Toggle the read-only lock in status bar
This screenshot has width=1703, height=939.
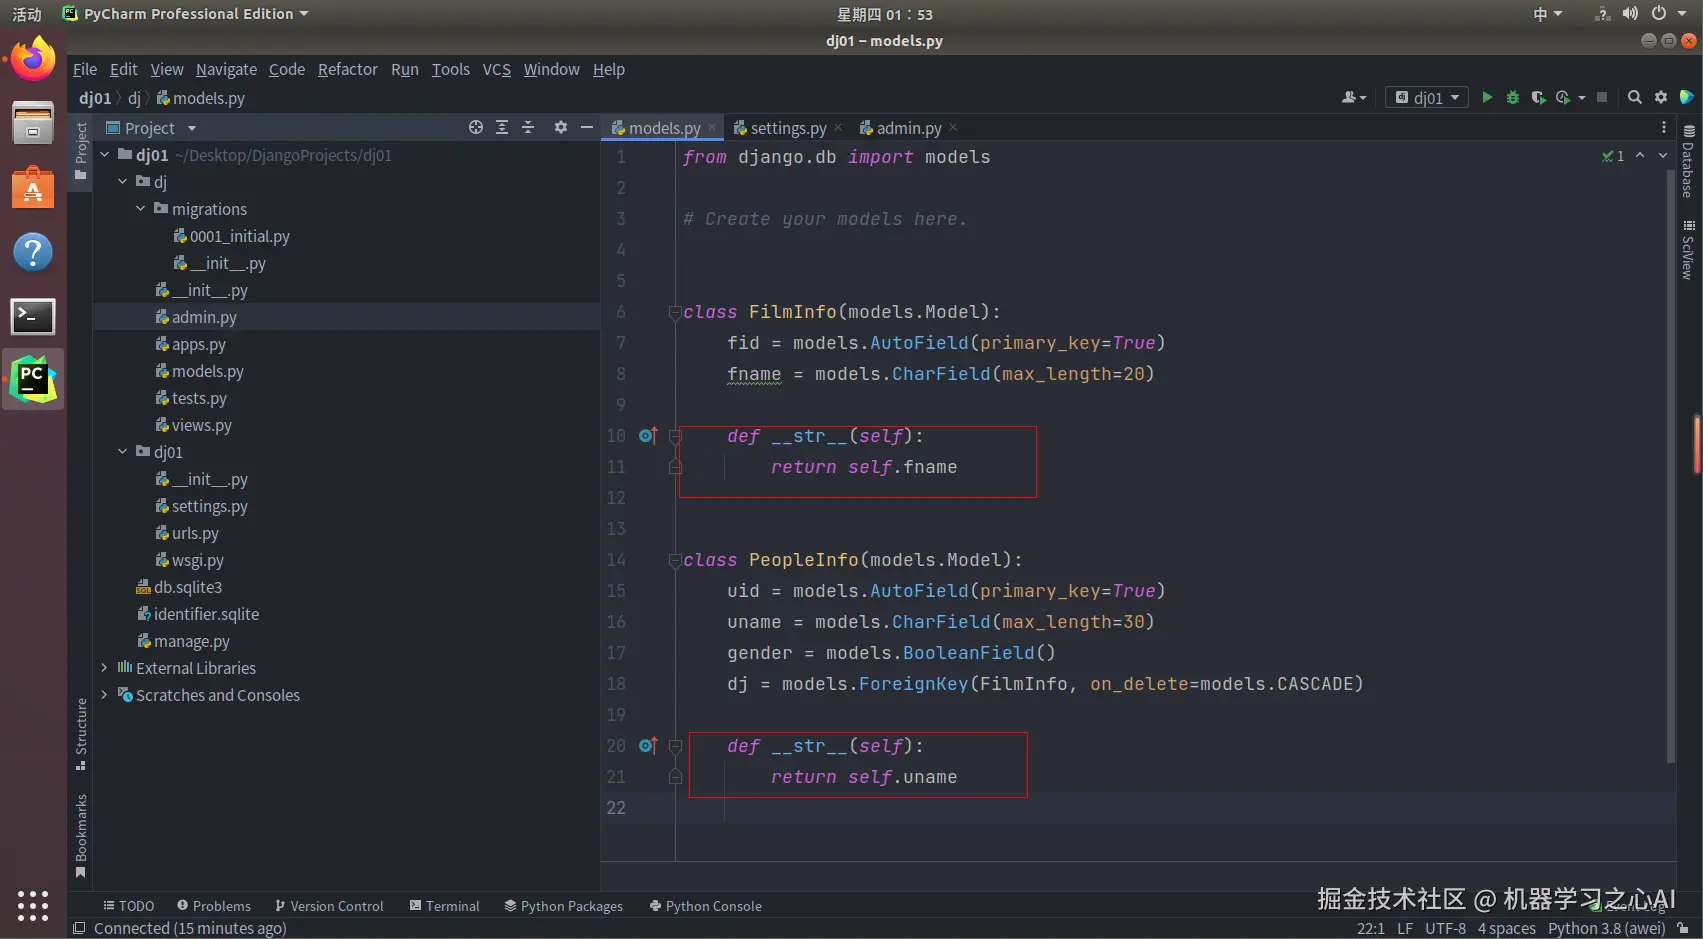point(1683,928)
